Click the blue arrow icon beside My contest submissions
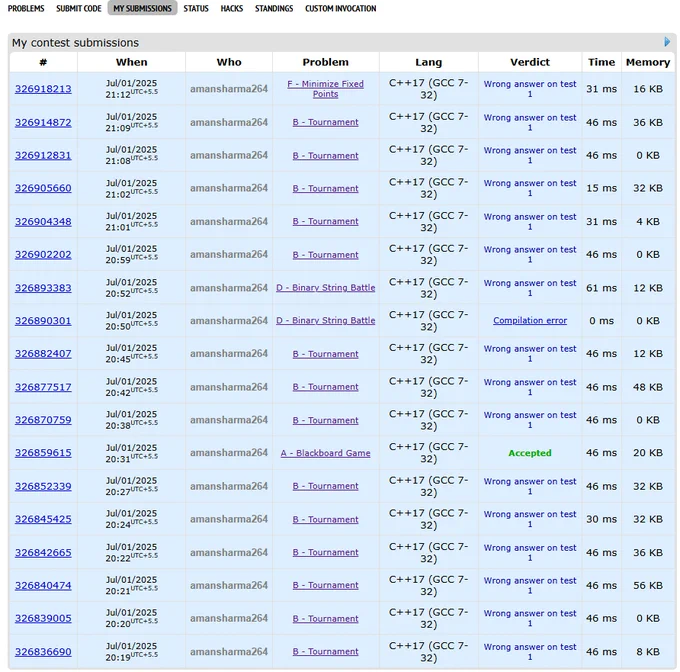This screenshot has height=672, width=680. [x=667, y=42]
